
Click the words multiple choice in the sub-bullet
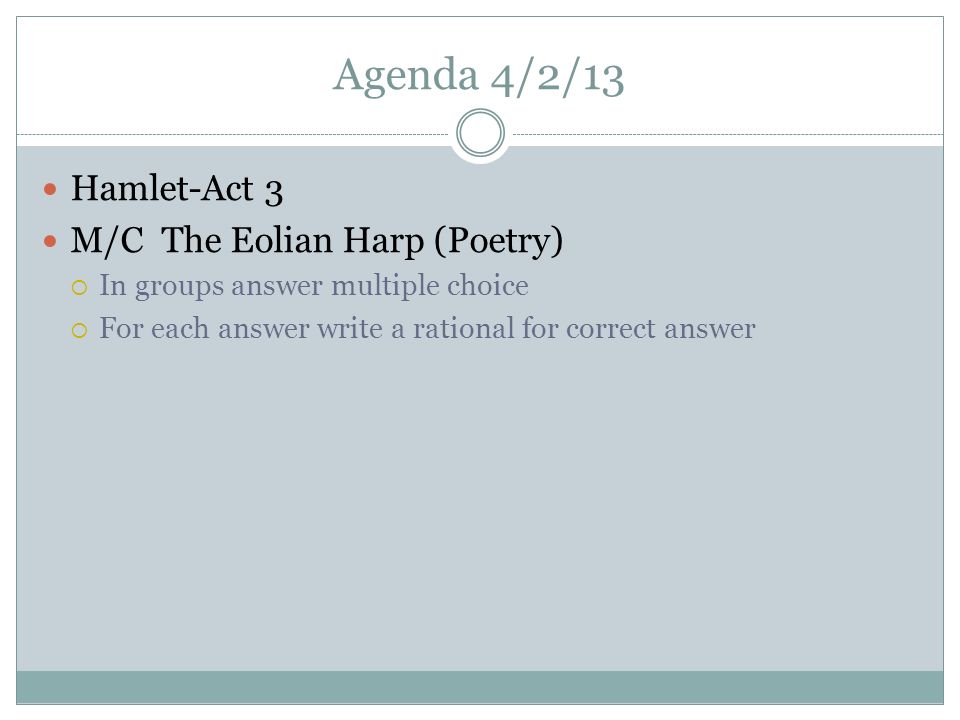click(x=430, y=286)
